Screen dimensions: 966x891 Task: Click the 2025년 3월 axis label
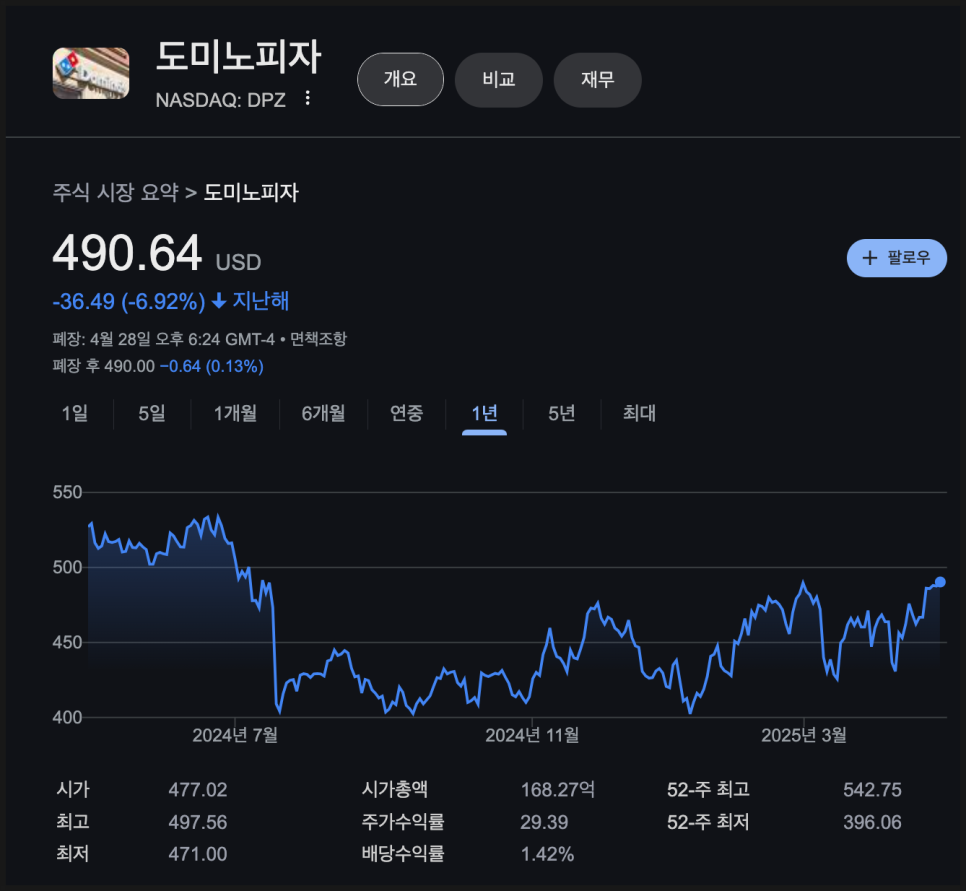pos(804,735)
